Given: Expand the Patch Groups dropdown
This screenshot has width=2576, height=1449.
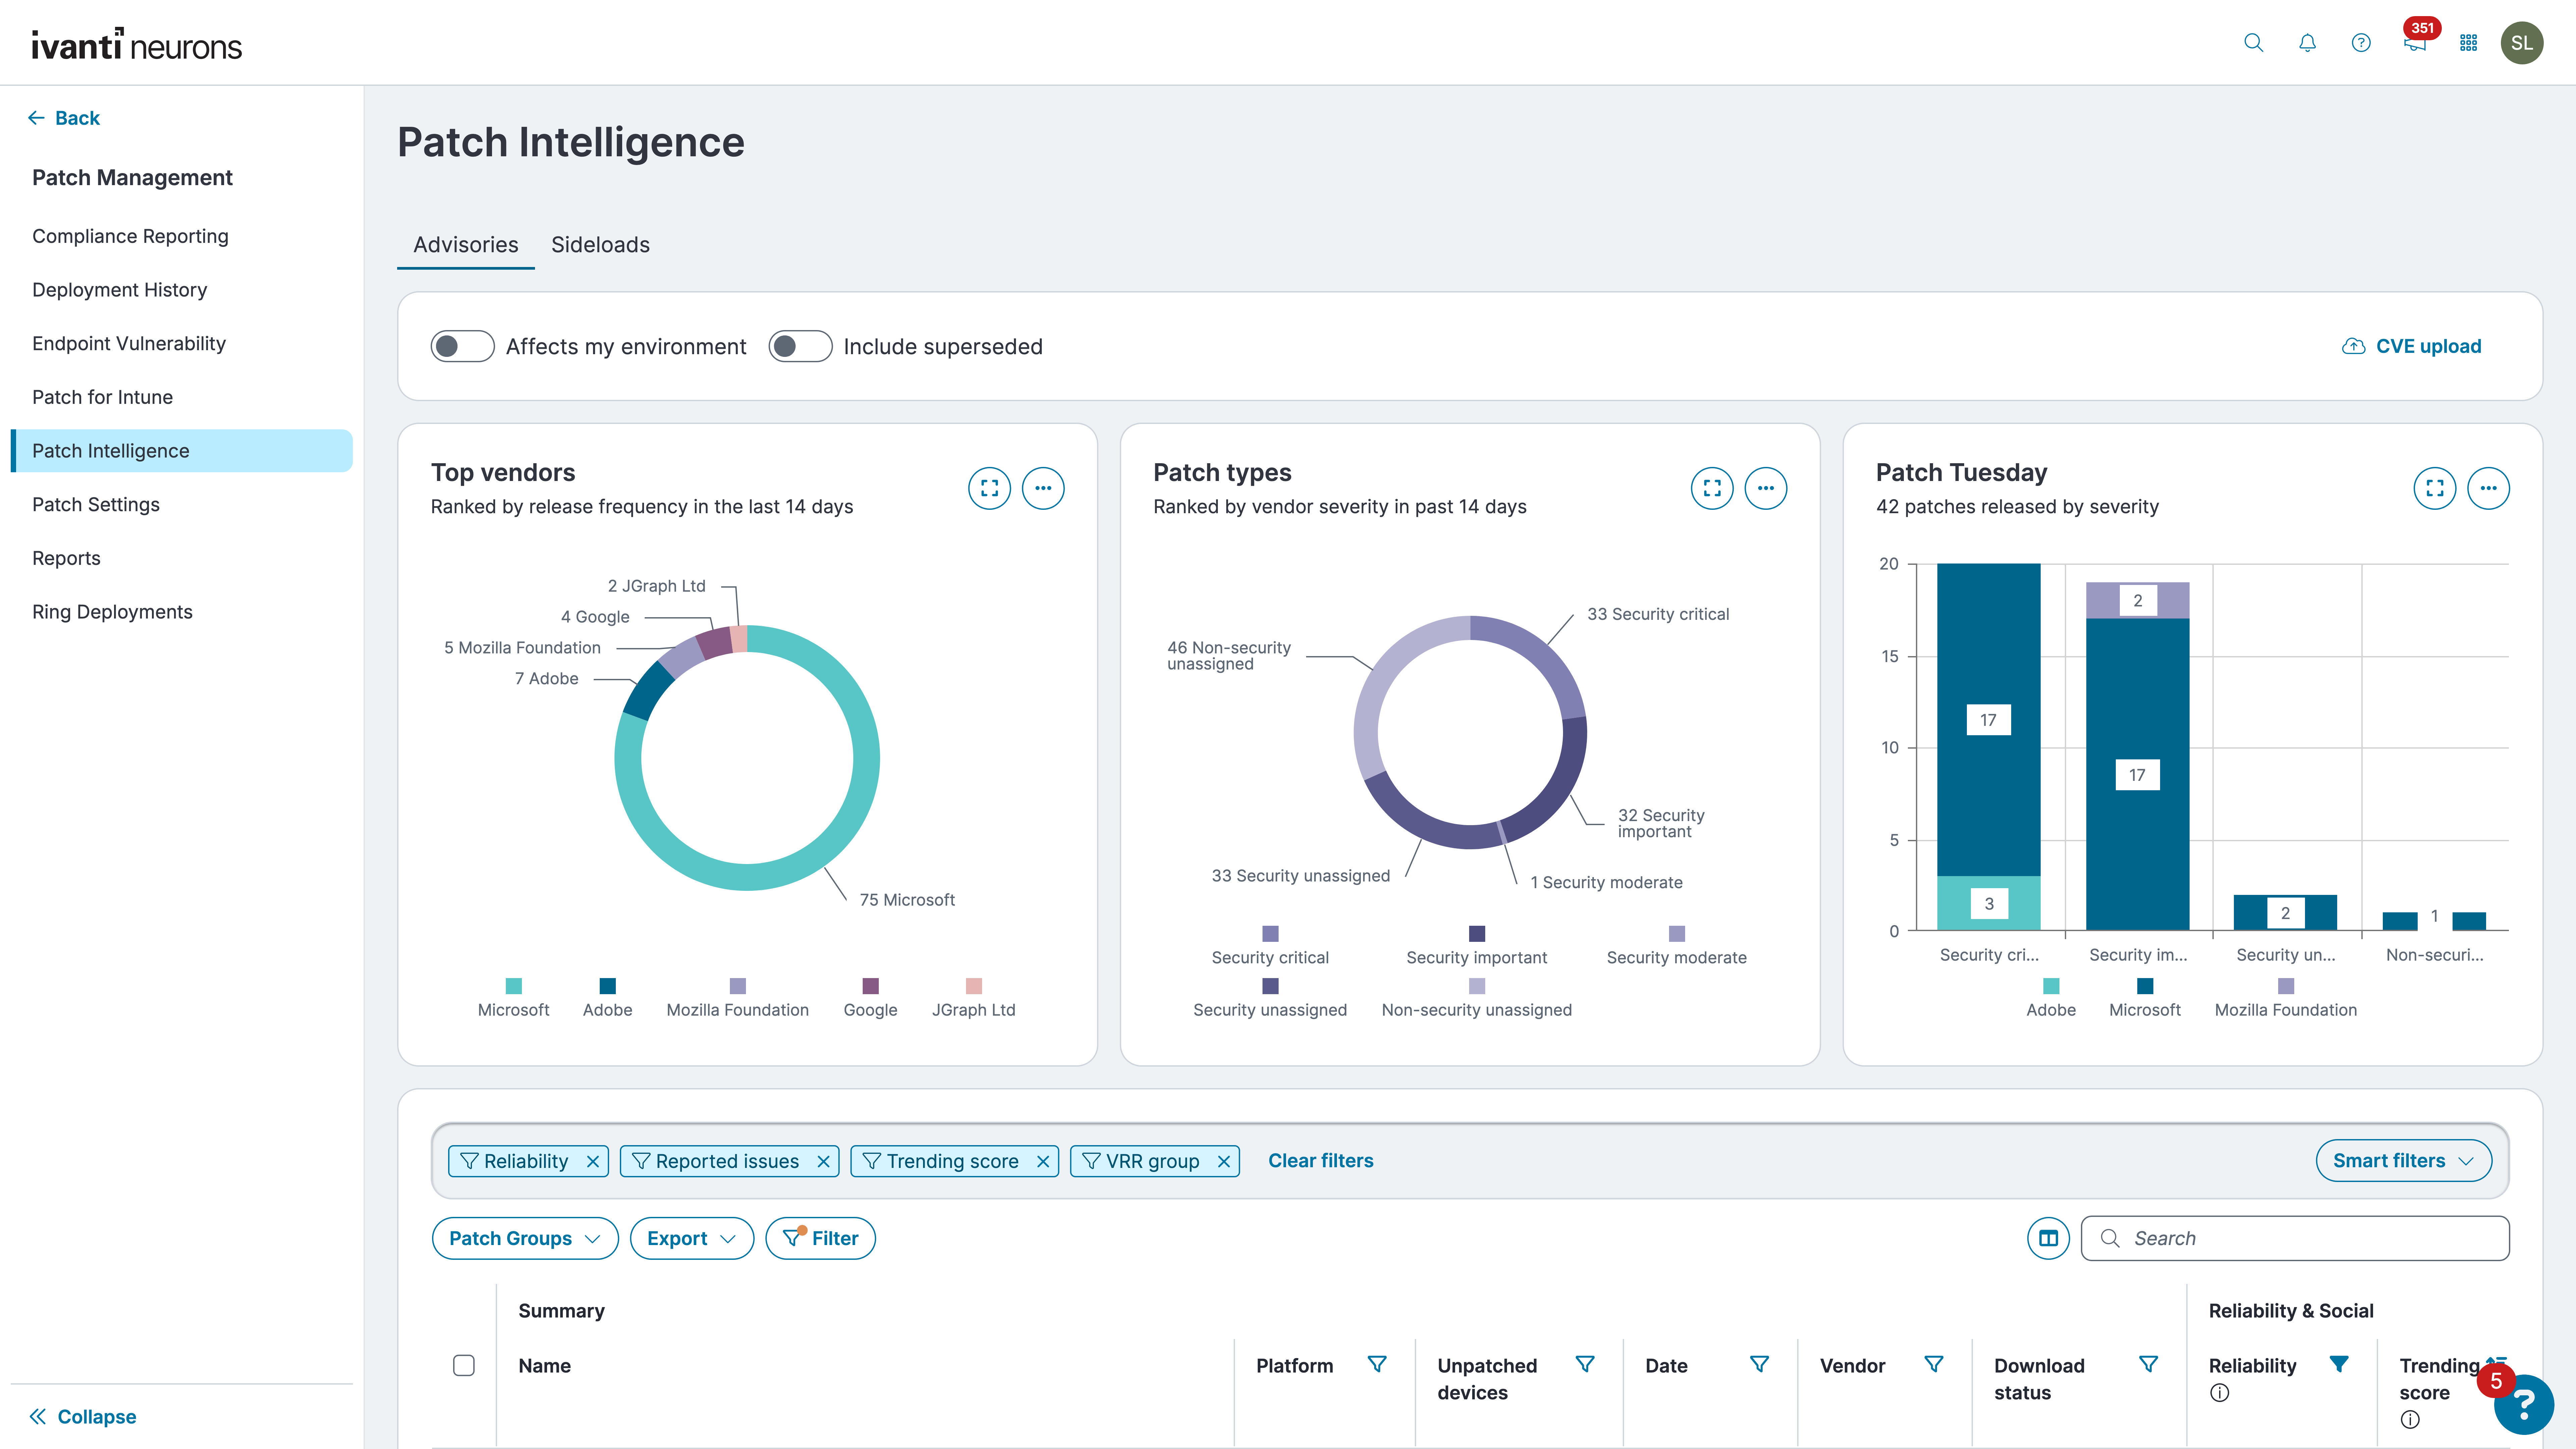Looking at the screenshot, I should 524,1238.
